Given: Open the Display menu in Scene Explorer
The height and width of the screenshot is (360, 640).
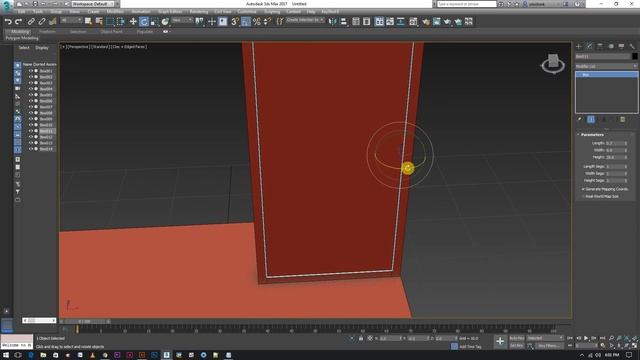Looking at the screenshot, I should tap(42, 48).
